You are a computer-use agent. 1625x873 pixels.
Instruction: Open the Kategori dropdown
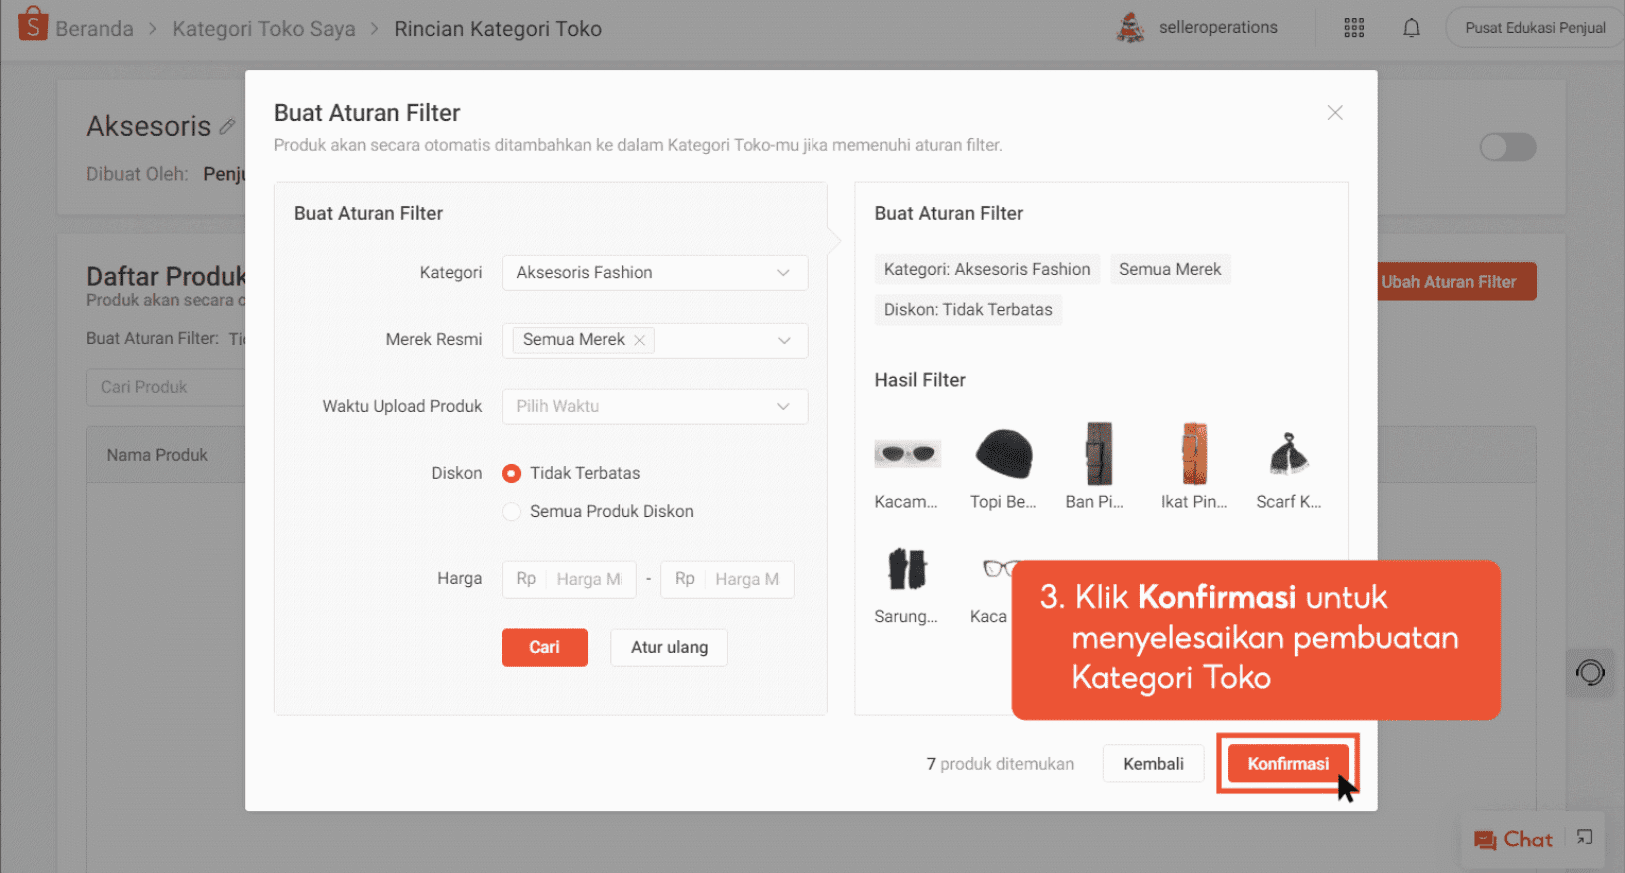[654, 273]
